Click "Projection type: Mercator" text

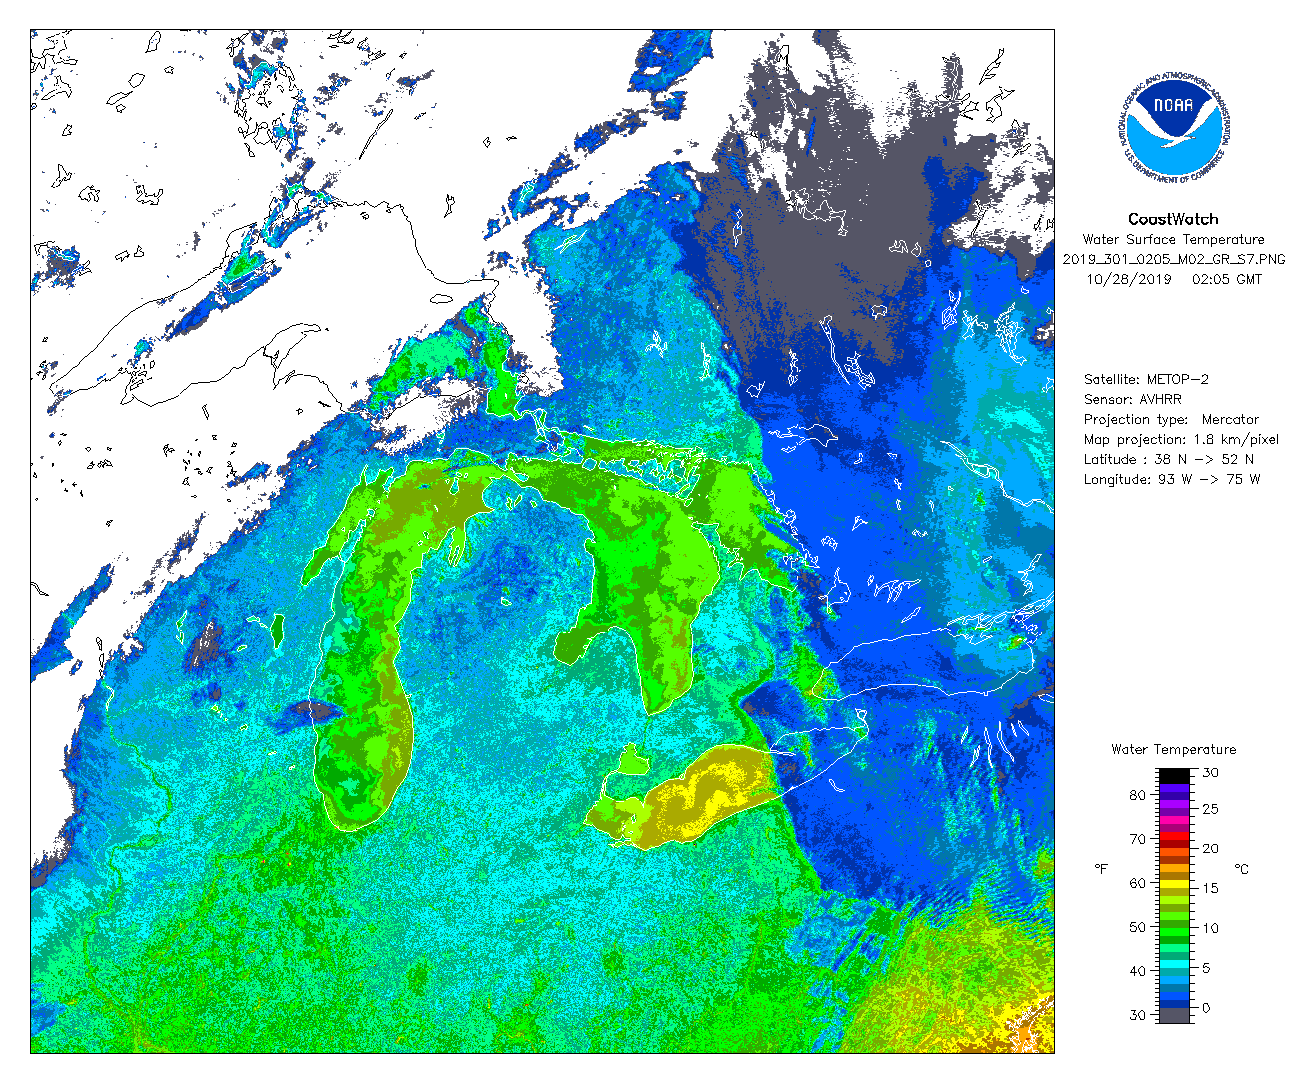(1171, 419)
